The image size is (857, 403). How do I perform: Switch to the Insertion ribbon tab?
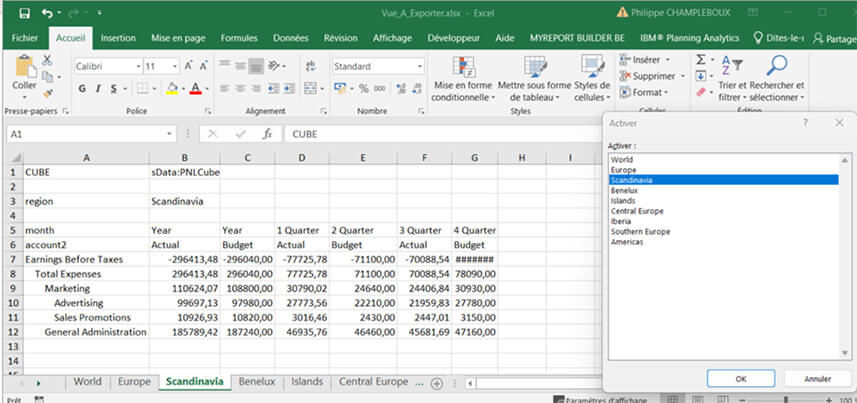(x=118, y=38)
